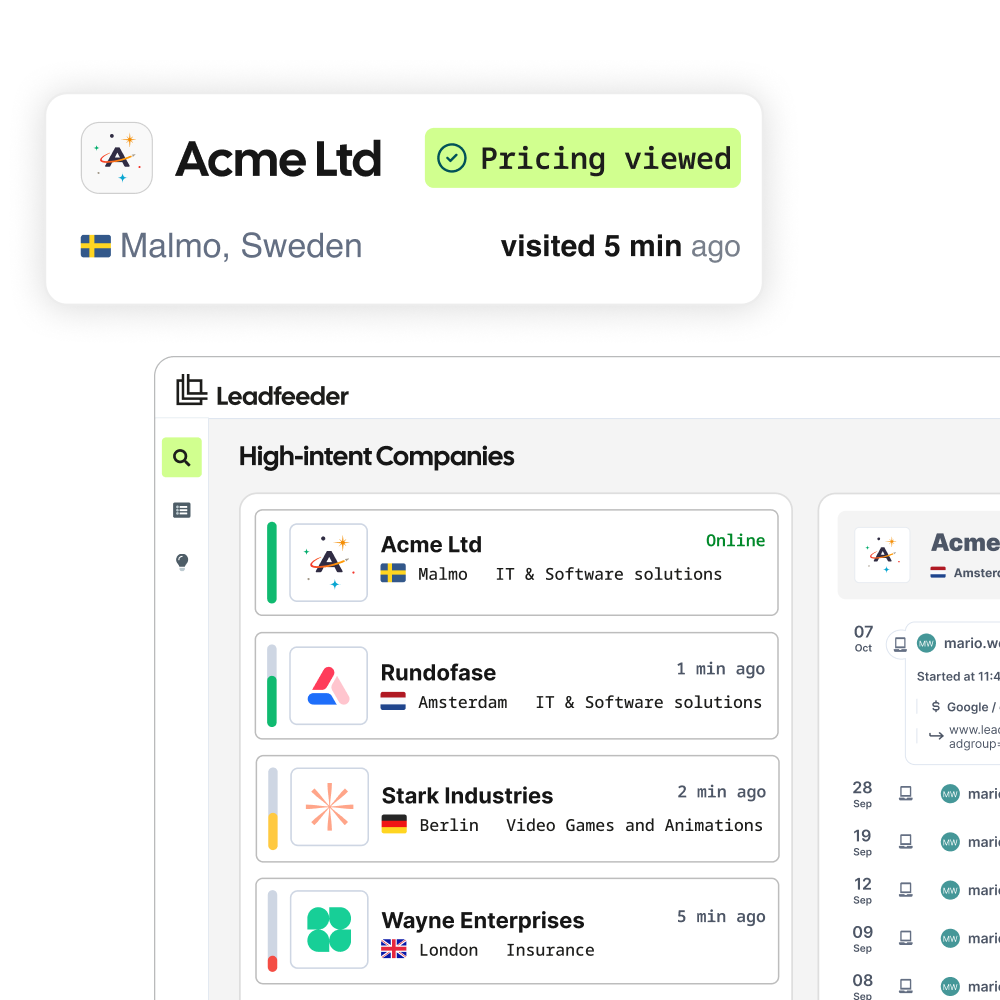Select the 19 Sep timeline date
Image resolution: width=1000 pixels, height=1000 pixels.
coord(862,842)
